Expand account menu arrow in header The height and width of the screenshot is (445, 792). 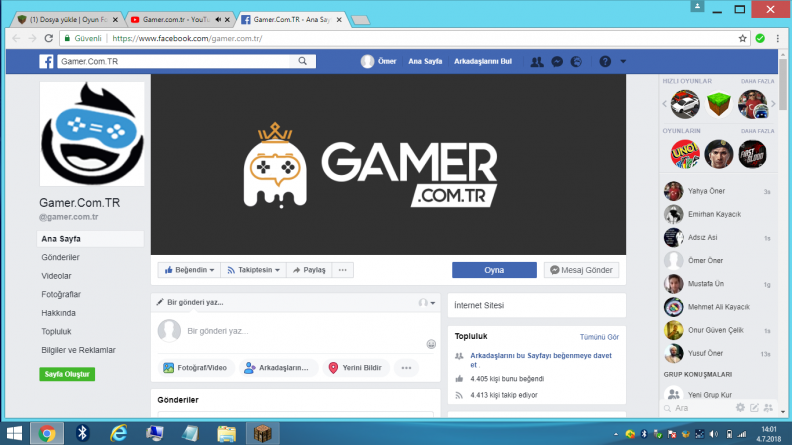pos(623,62)
